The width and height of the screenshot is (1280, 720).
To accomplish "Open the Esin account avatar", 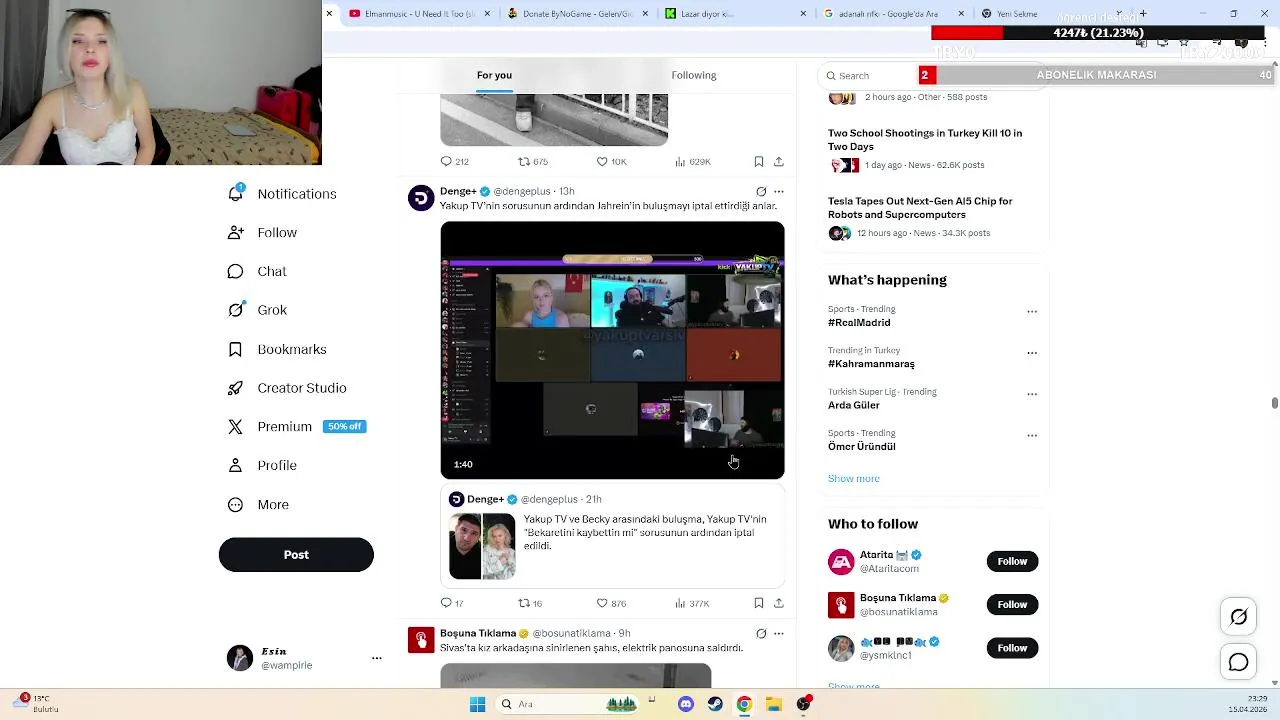I will pos(240,658).
